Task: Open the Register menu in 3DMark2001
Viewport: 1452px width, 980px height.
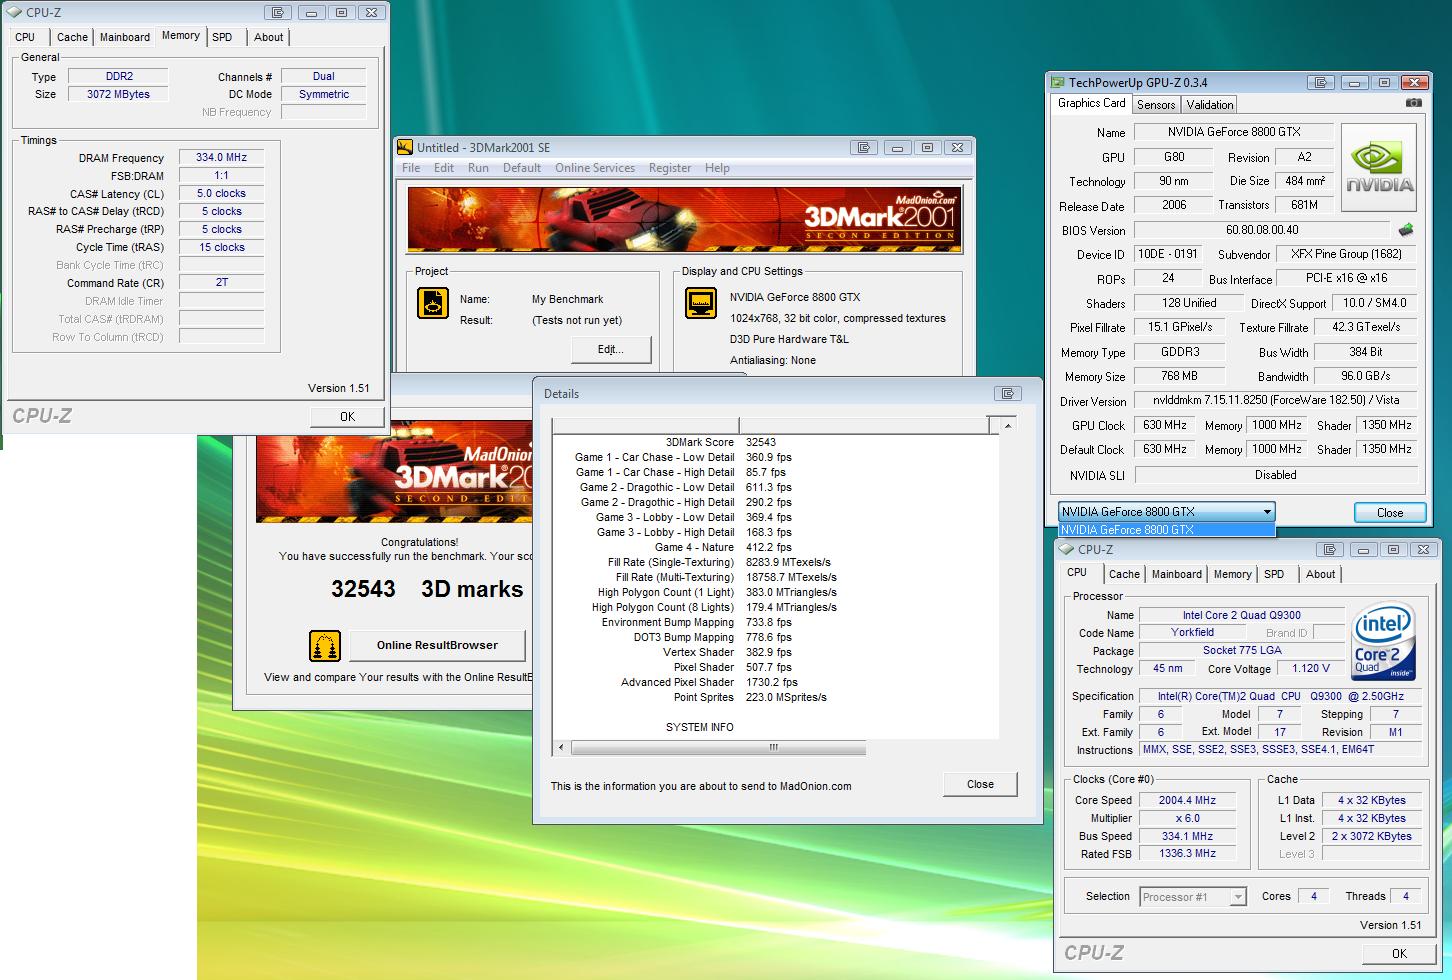Action: (670, 168)
